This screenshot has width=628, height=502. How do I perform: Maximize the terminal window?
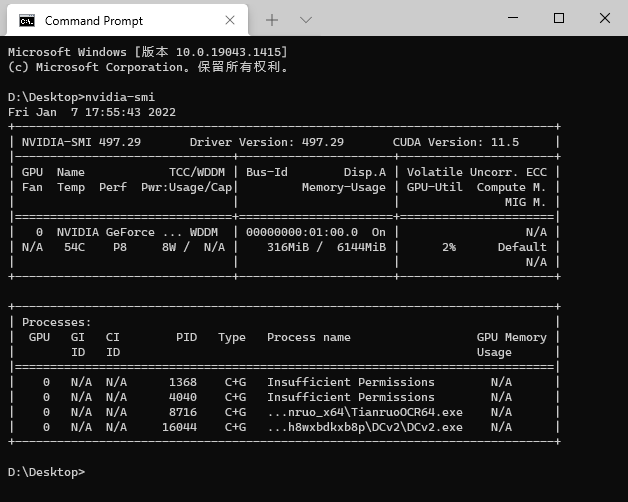(x=559, y=18)
